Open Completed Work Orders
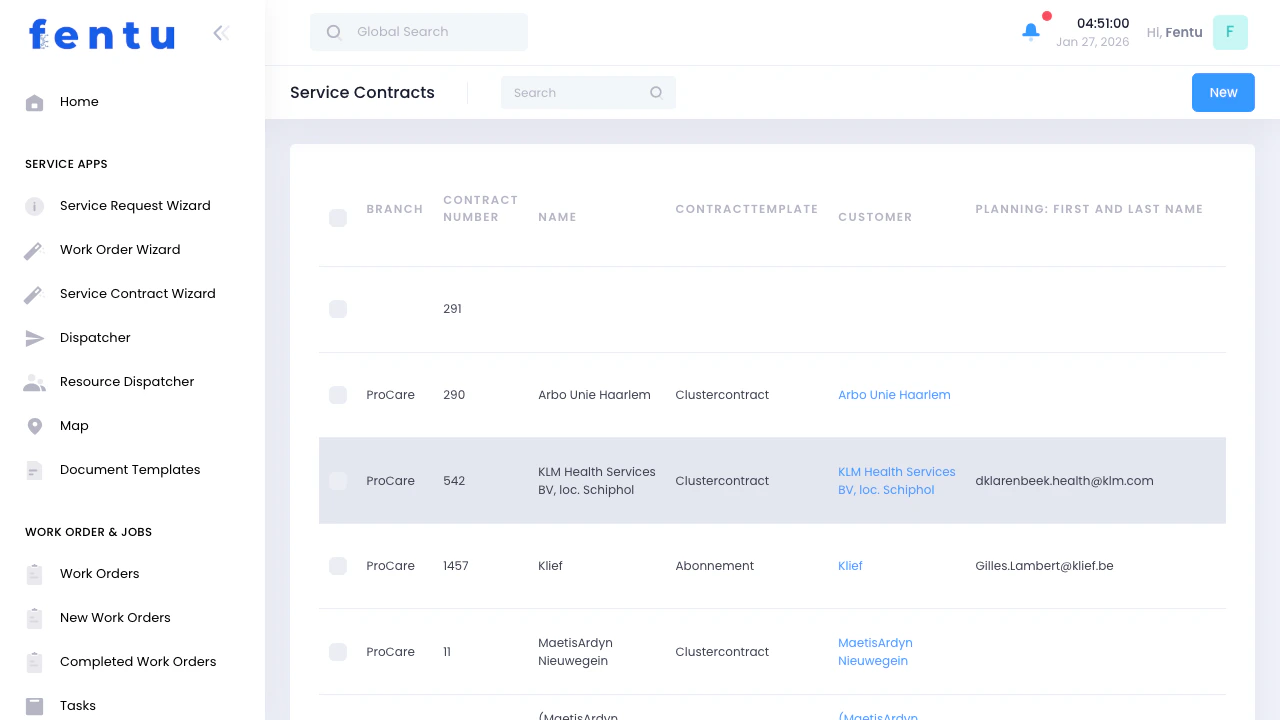The image size is (1280, 720). click(138, 661)
